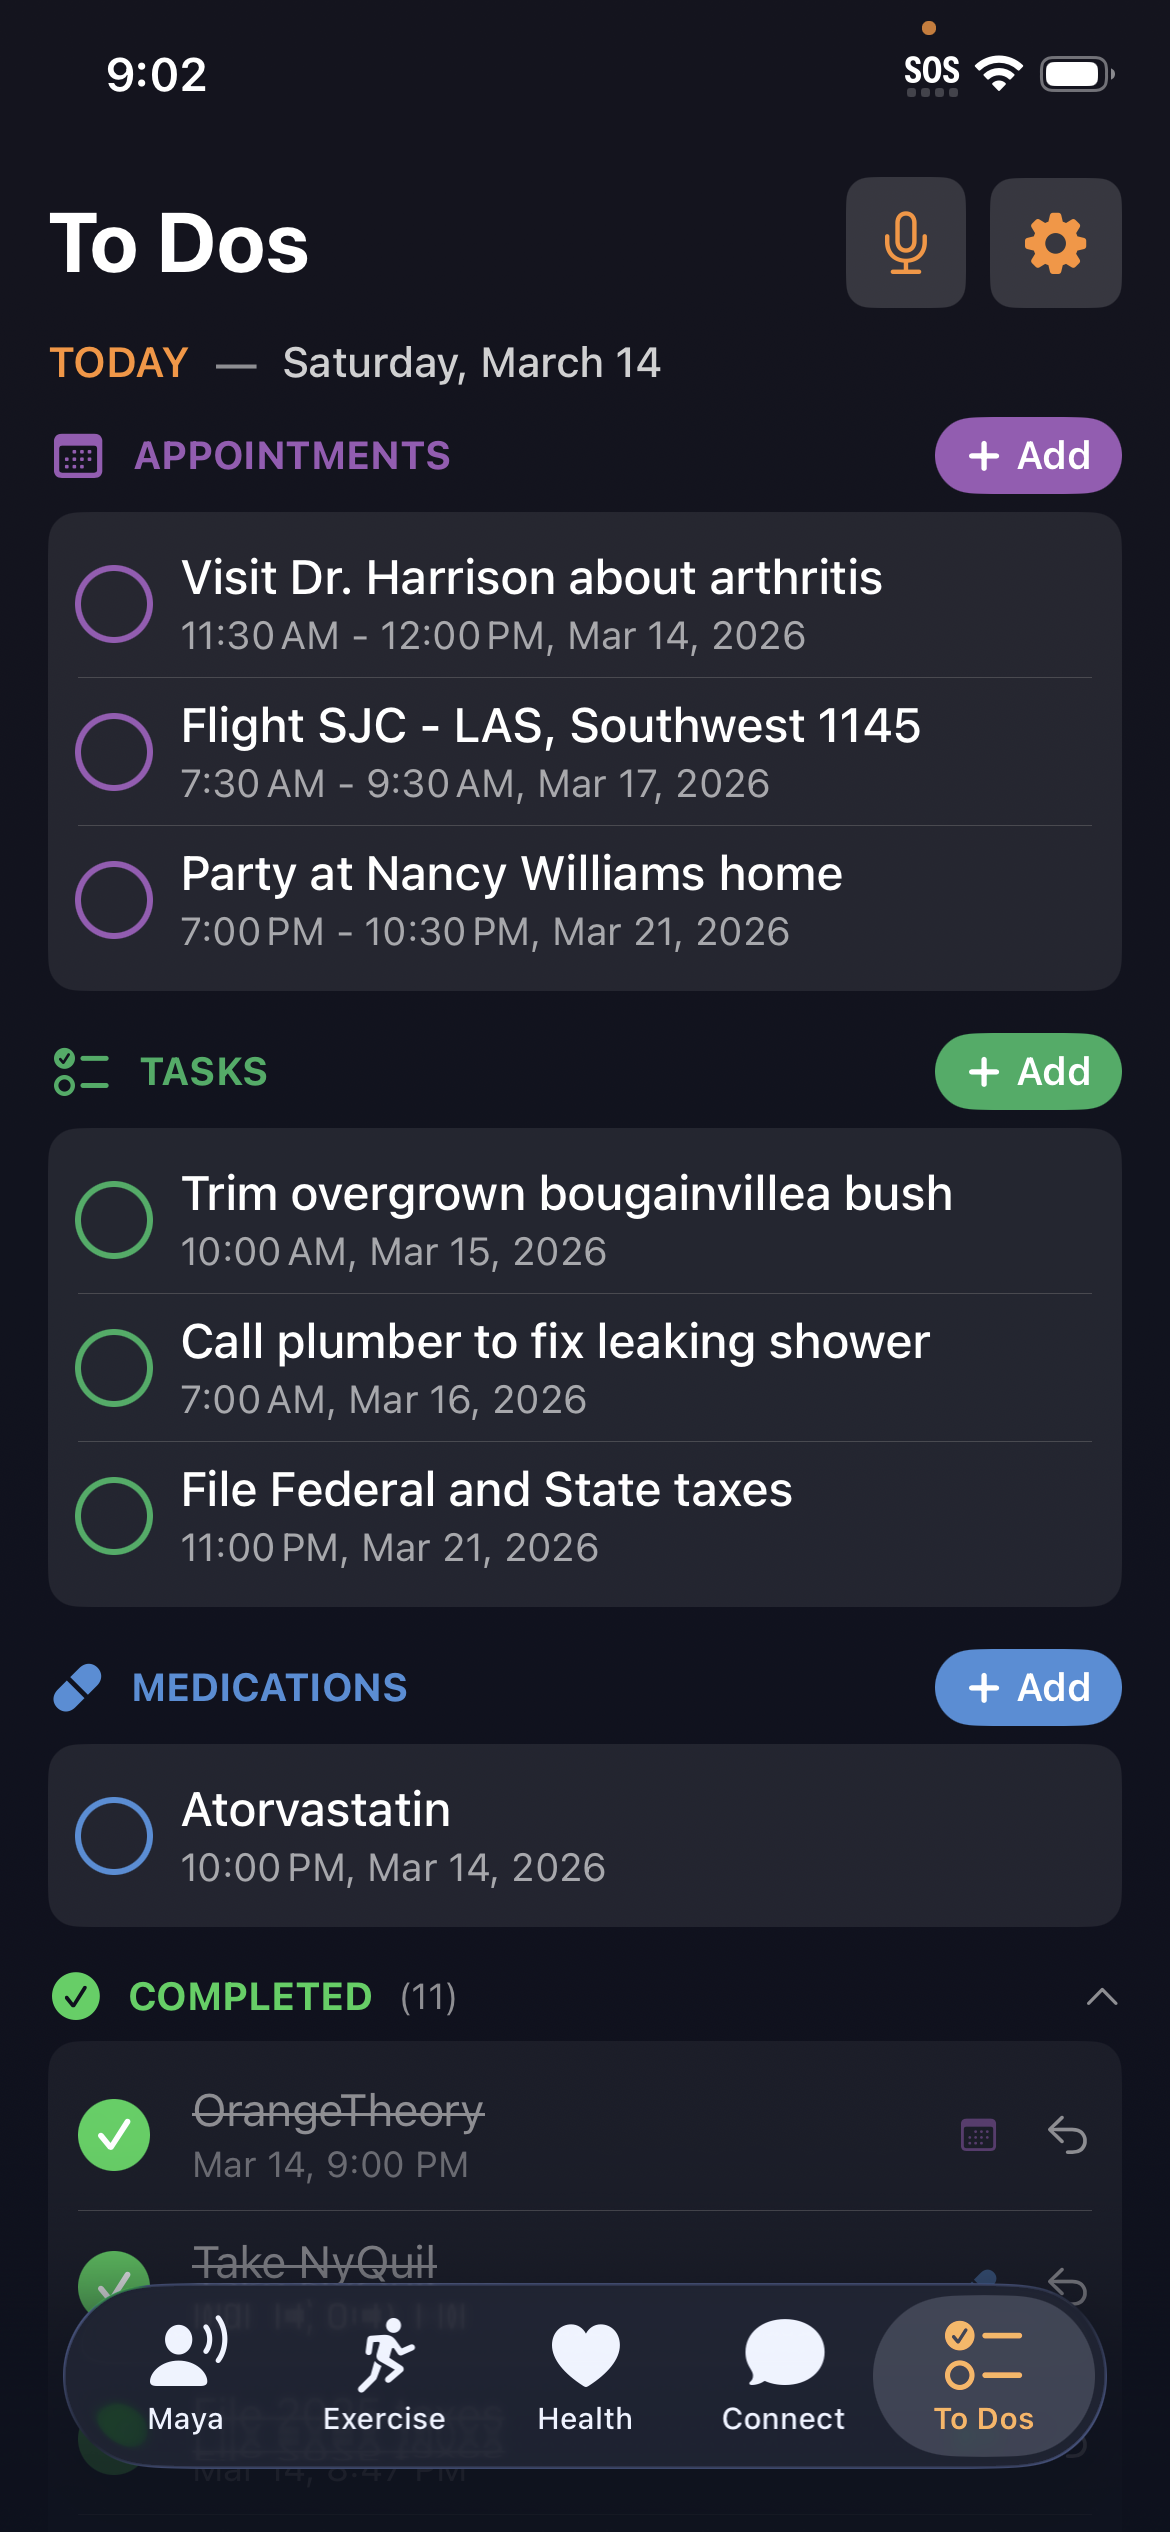Tap the microphone voice input icon
The height and width of the screenshot is (2532, 1170).
pyautogui.click(x=905, y=243)
